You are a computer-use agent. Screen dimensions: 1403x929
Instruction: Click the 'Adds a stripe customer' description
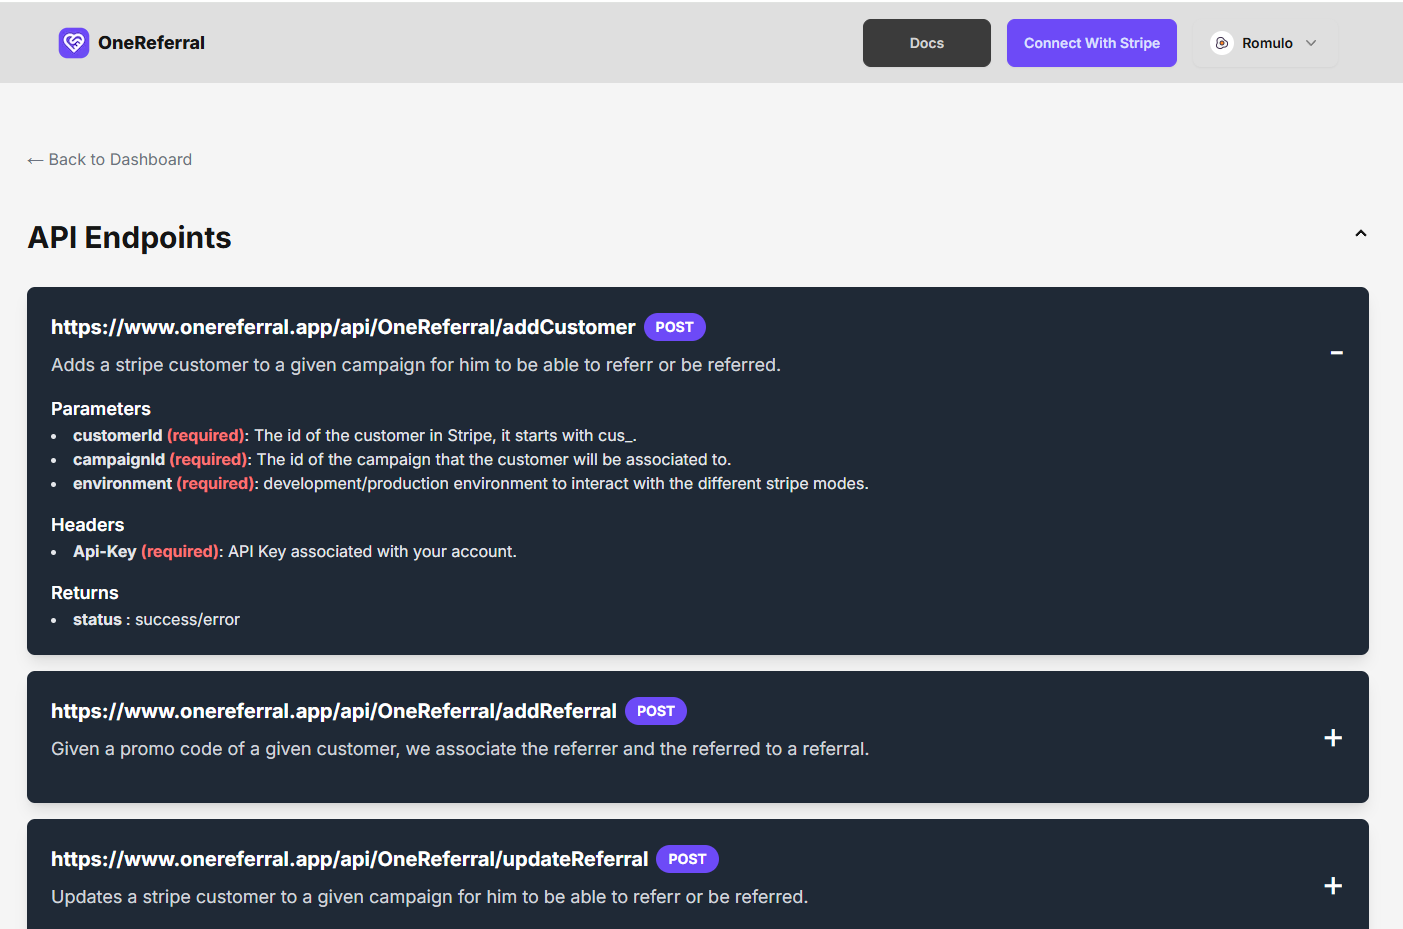tap(416, 365)
